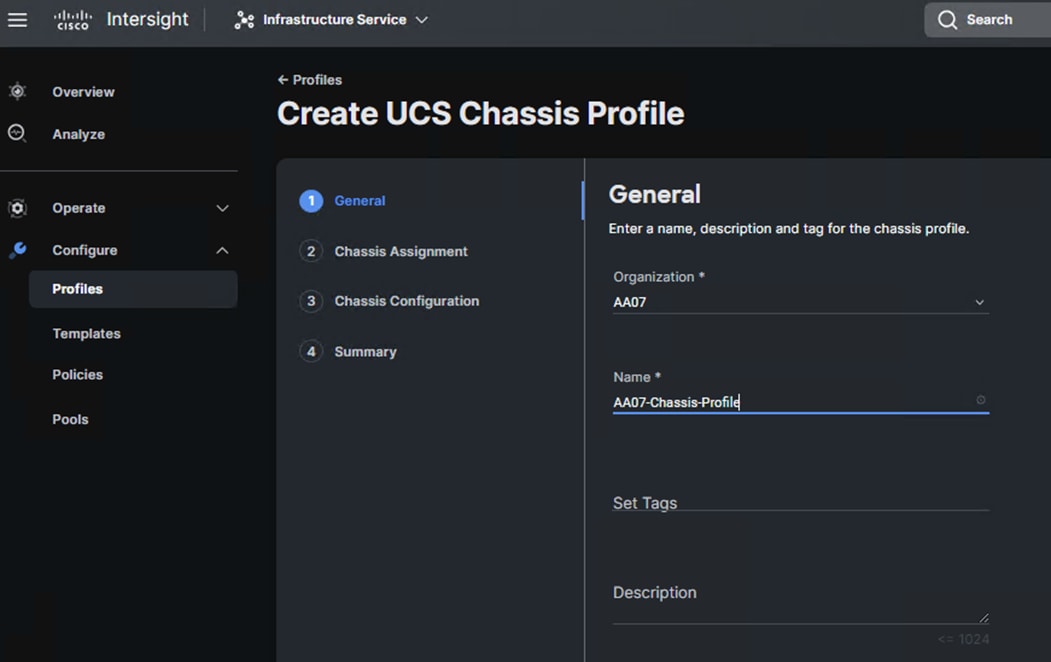
Task: Expand the Operate section chevron
Action: (223, 208)
